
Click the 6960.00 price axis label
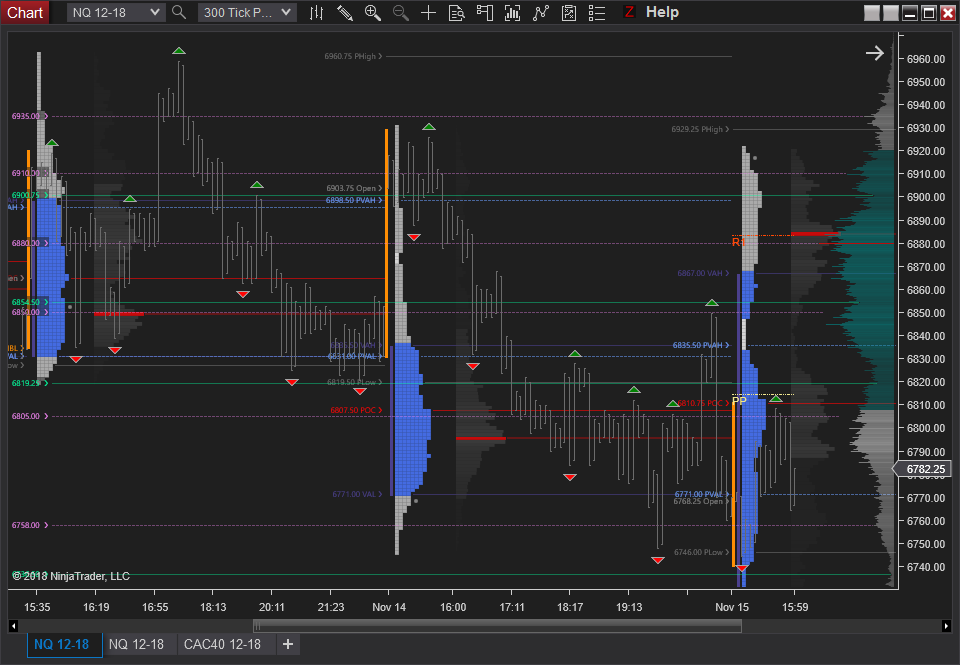[926, 59]
